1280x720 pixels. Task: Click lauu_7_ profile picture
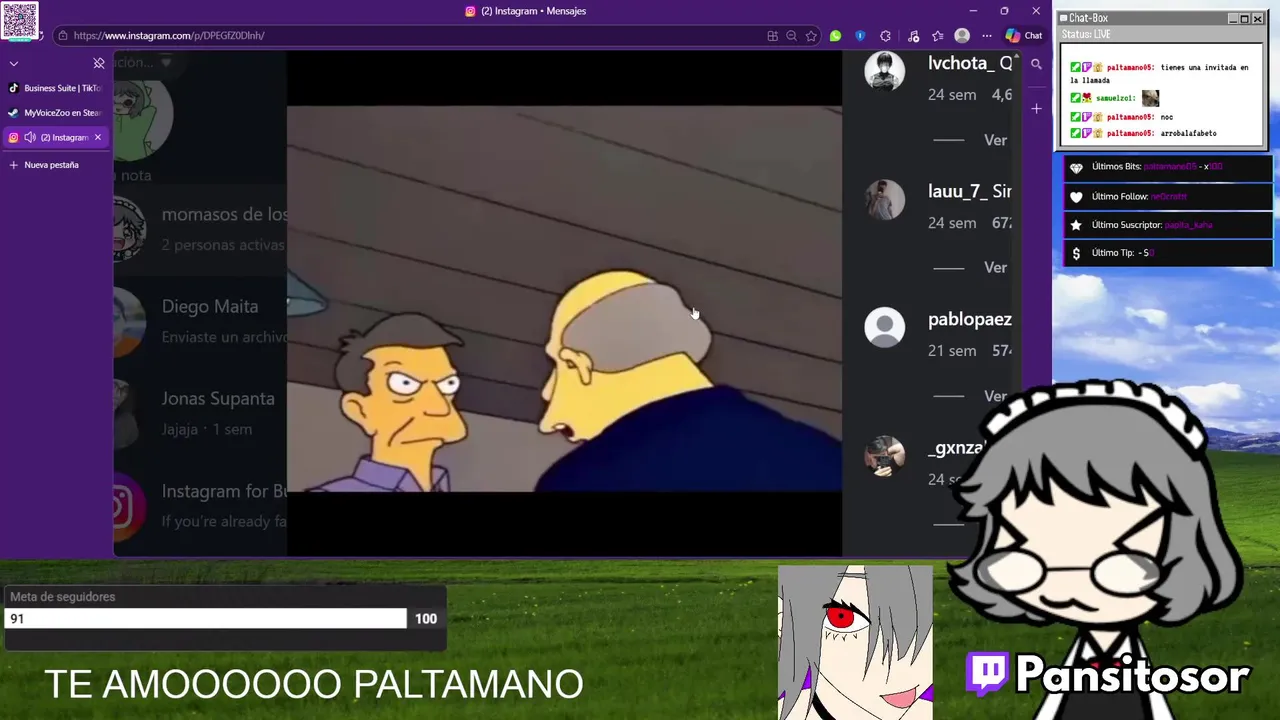coord(885,199)
